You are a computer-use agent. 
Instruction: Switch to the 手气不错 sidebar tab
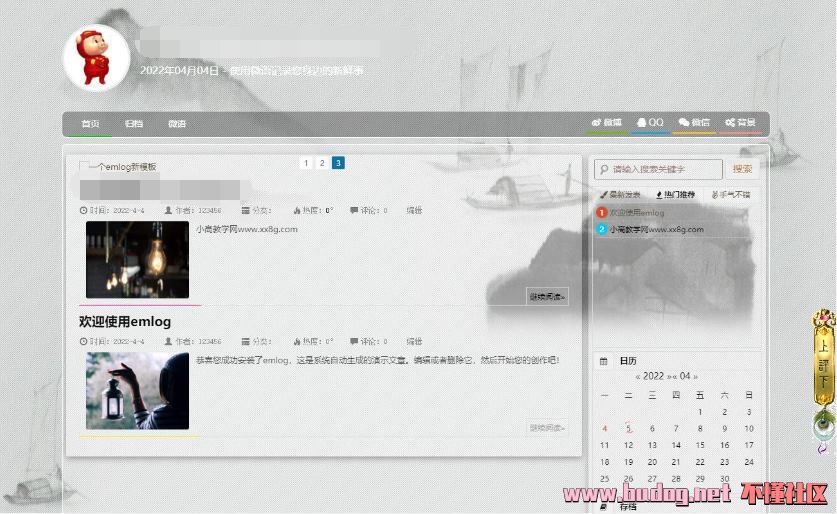coord(731,195)
